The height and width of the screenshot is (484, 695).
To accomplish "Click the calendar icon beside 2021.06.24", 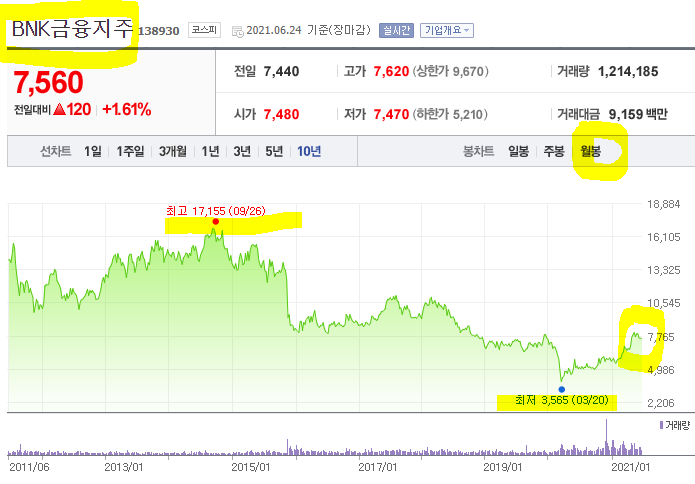I will (238, 31).
